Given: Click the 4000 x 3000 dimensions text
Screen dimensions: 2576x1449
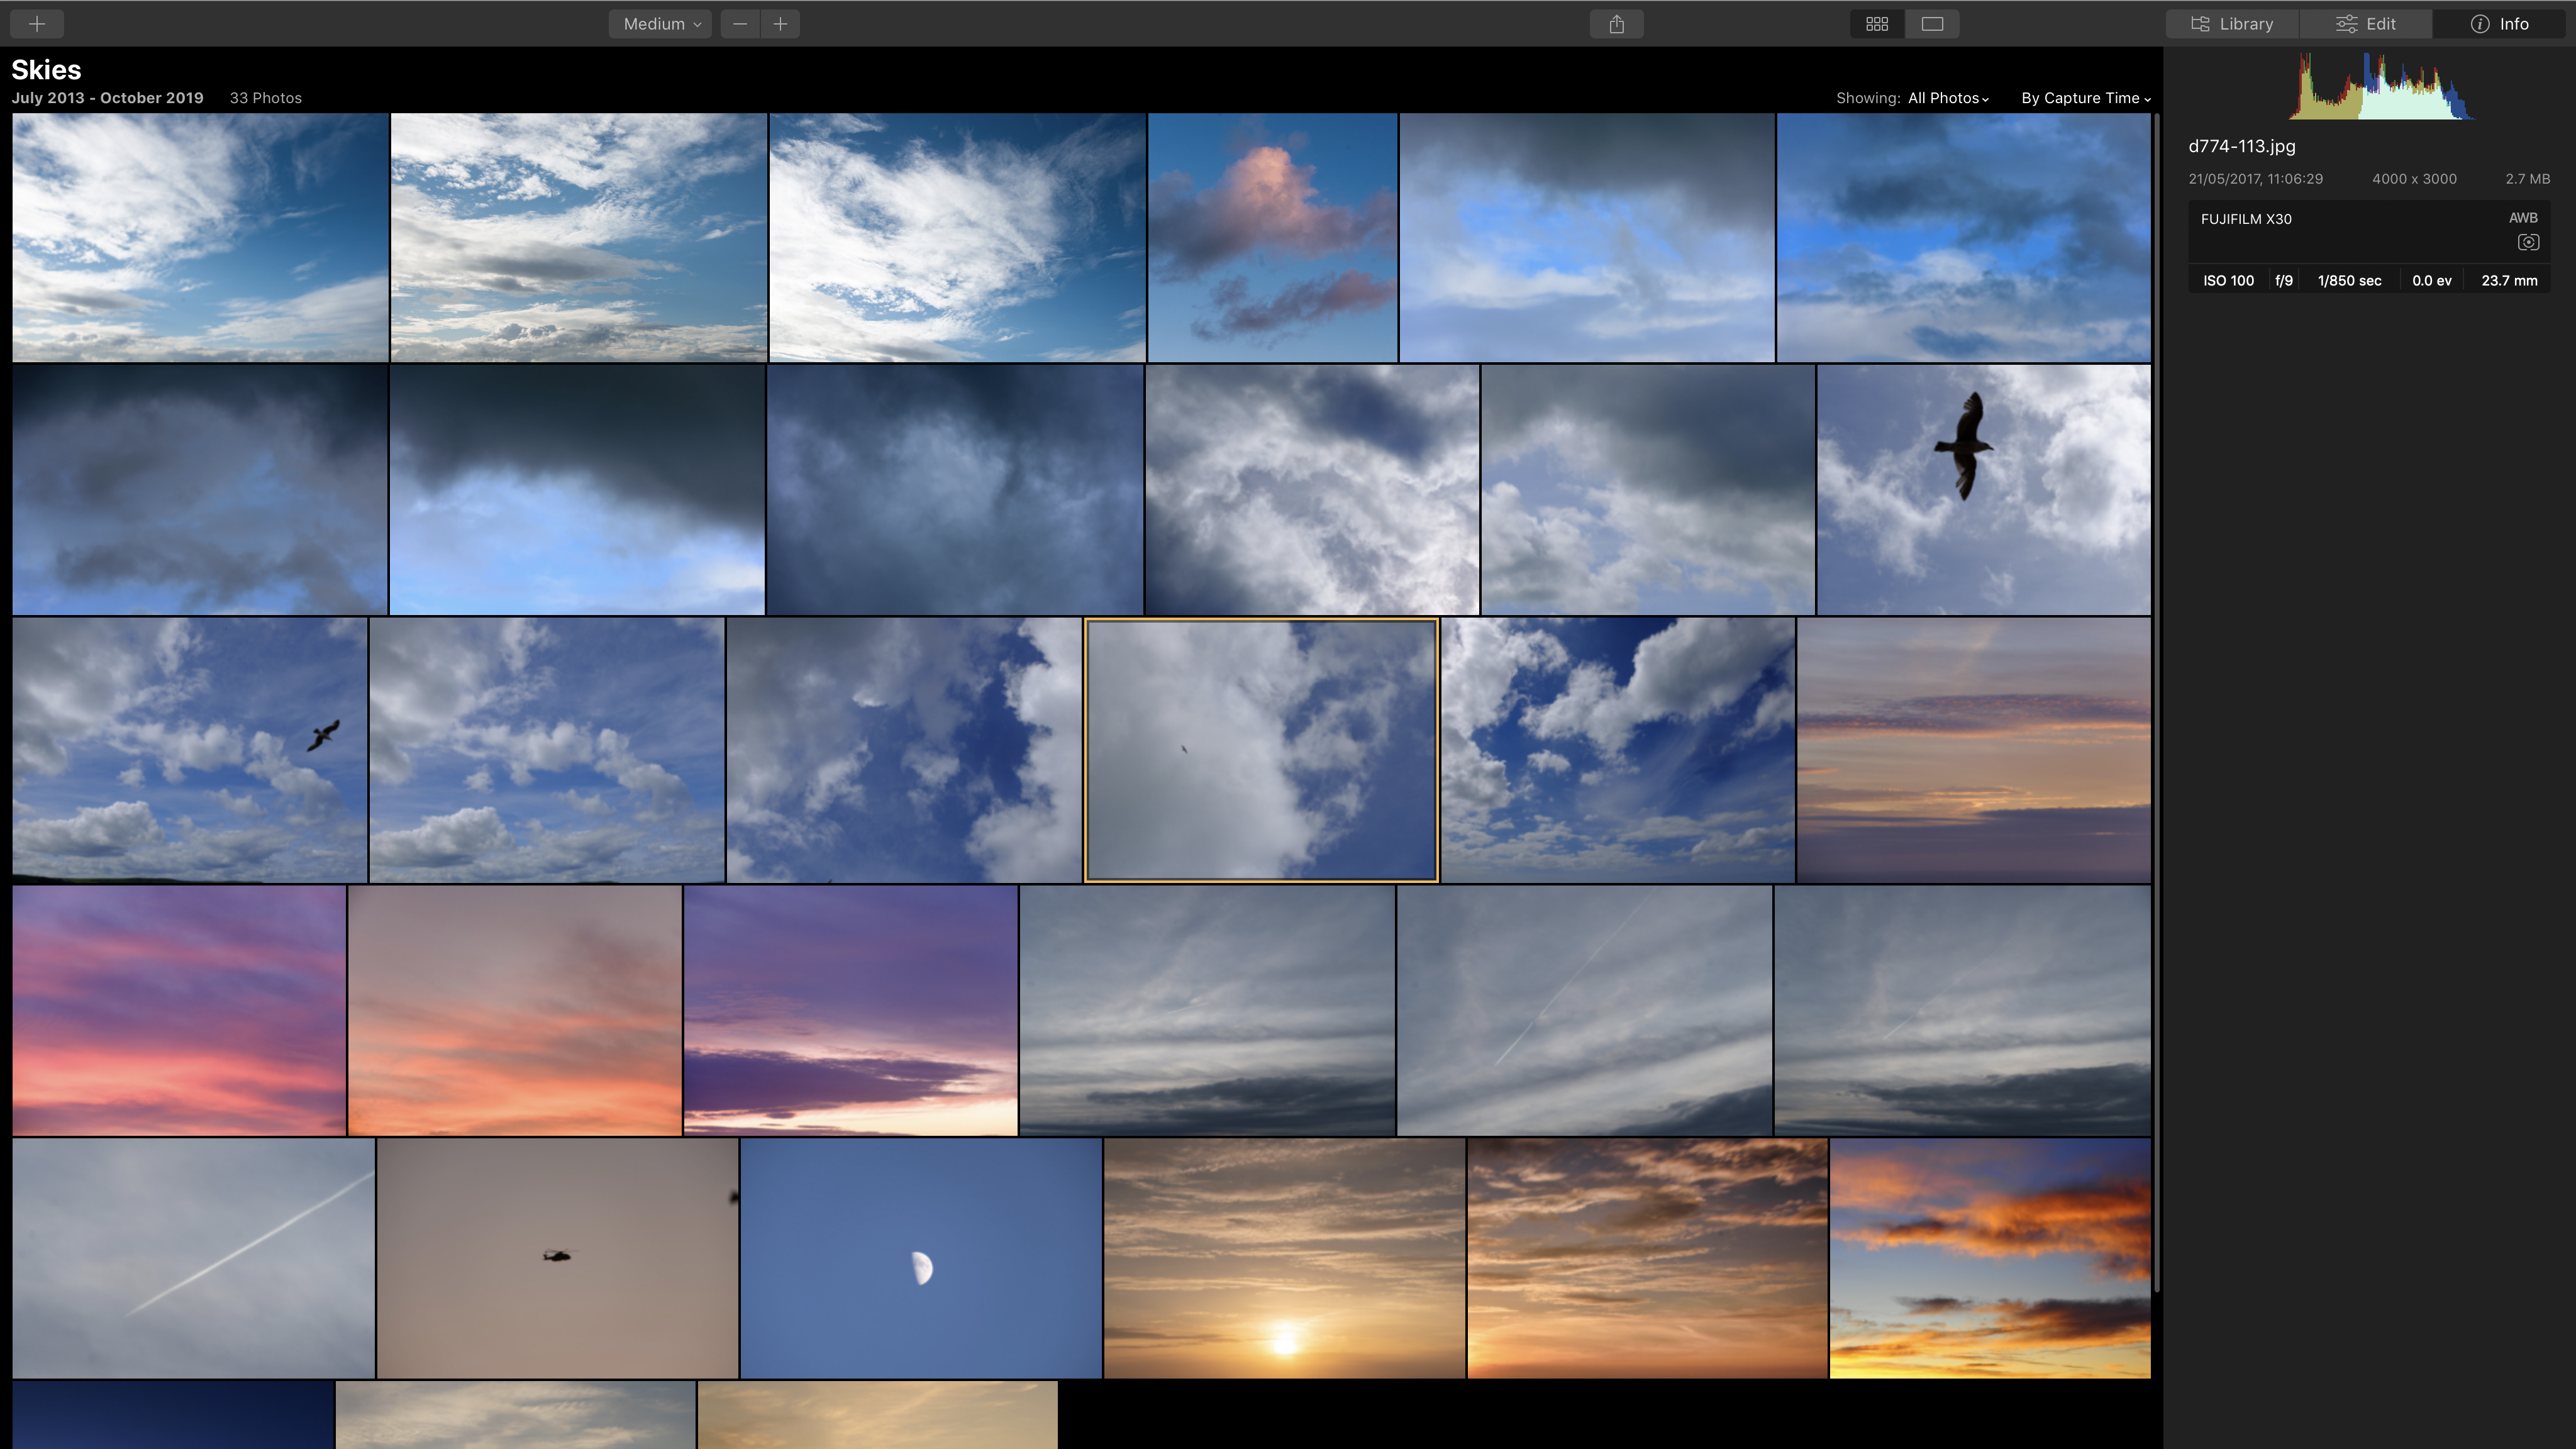Looking at the screenshot, I should tap(2414, 179).
